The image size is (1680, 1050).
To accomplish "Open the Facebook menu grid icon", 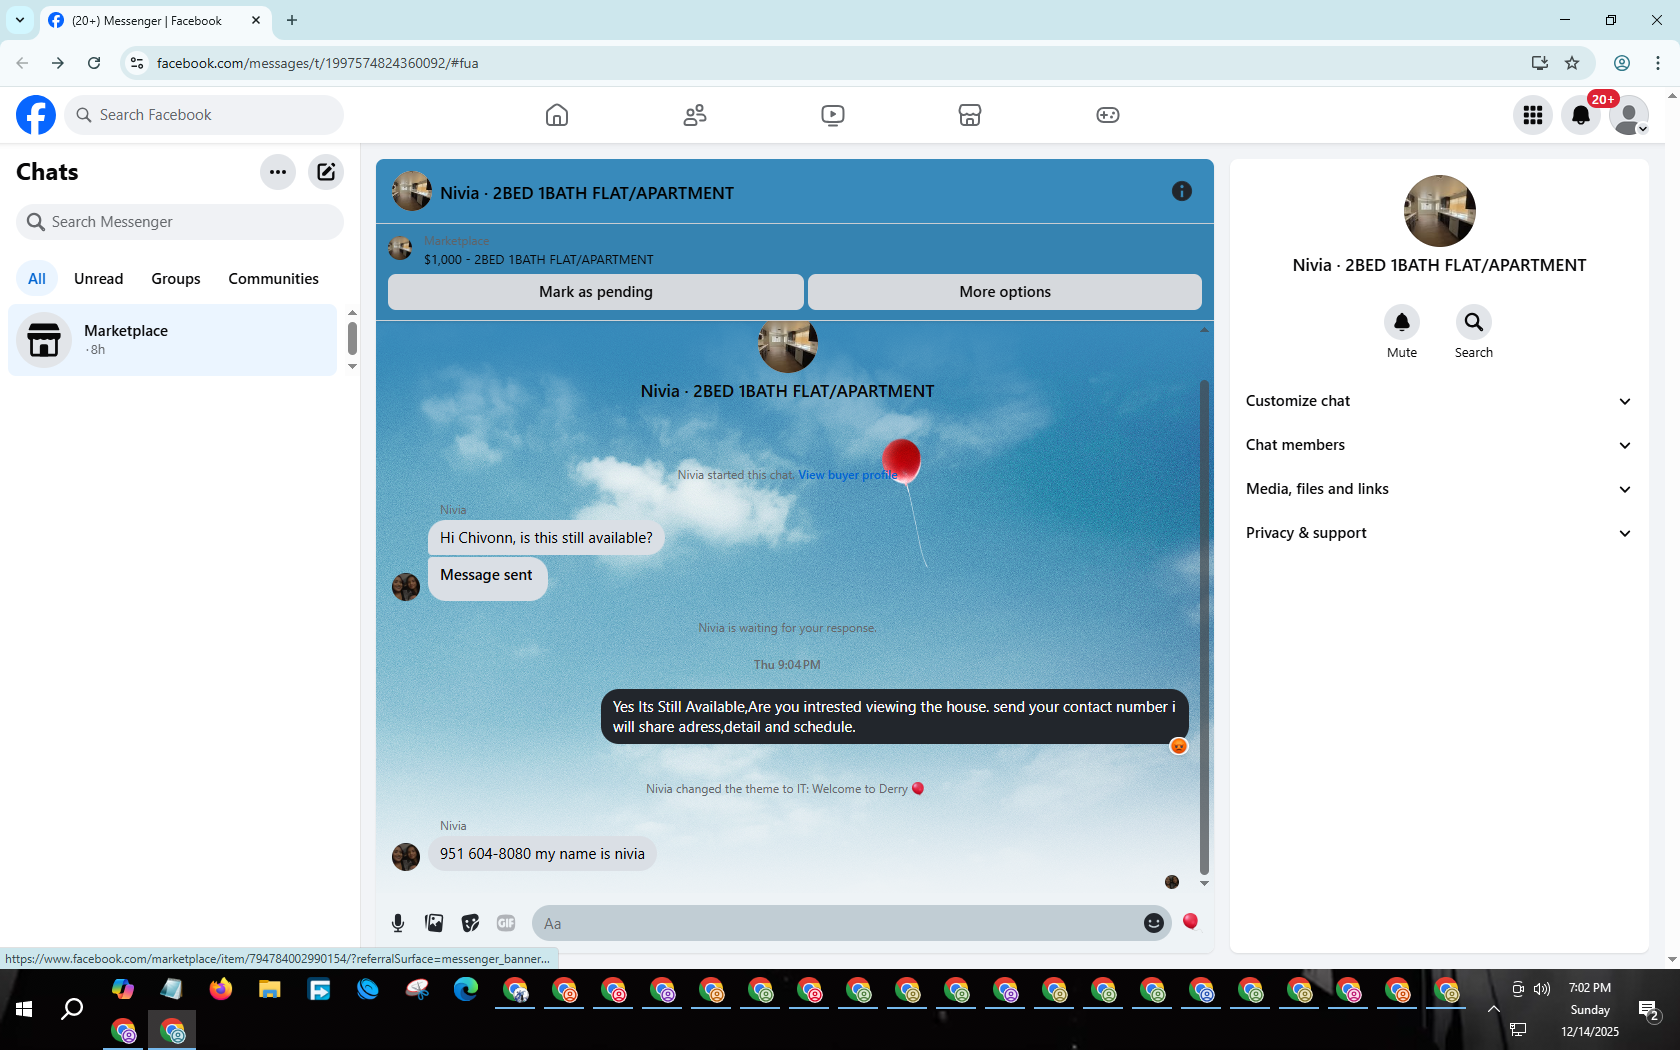I will [x=1533, y=115].
